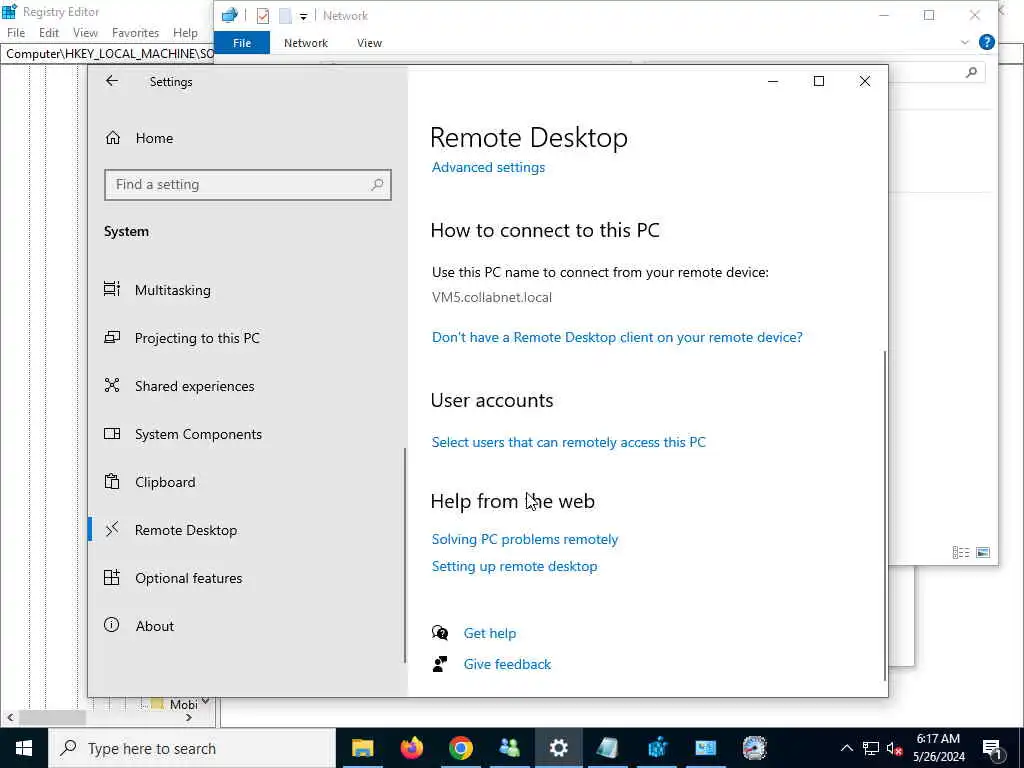Switch Network window to details view
The width and height of the screenshot is (1024, 768).
[961, 552]
